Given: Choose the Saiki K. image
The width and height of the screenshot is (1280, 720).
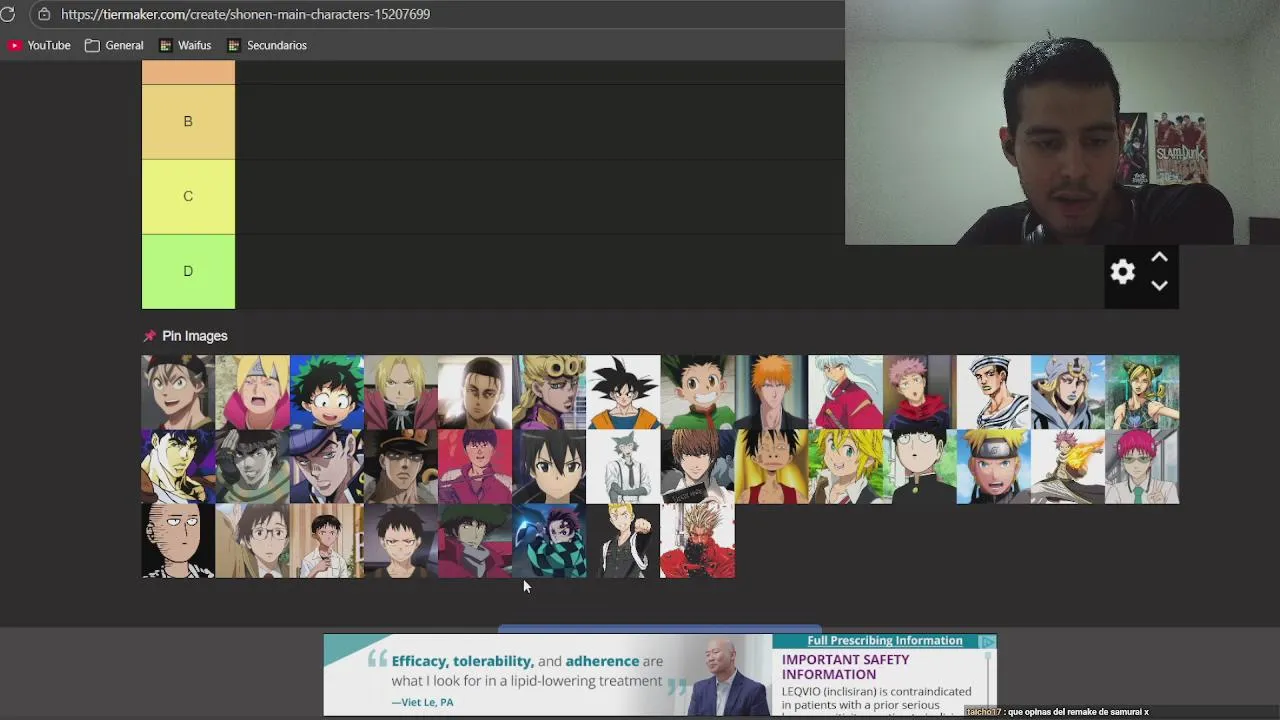Looking at the screenshot, I should click(1142, 466).
